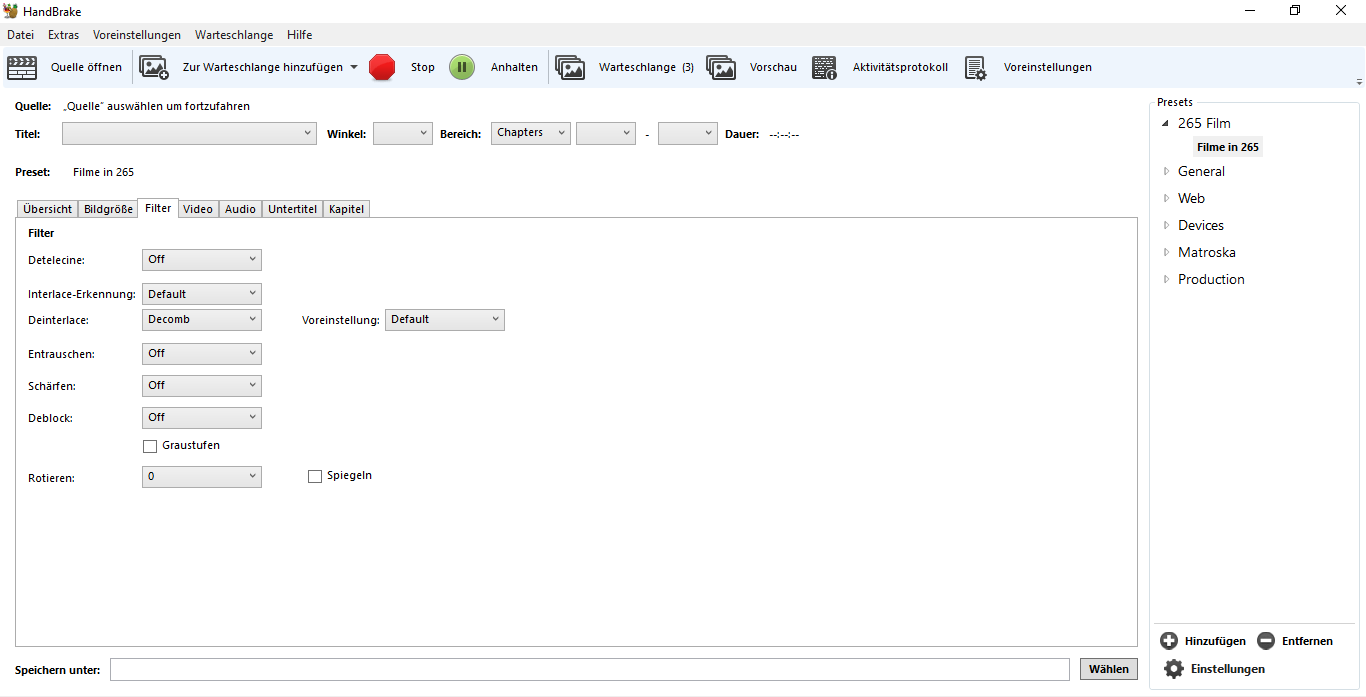Click the minus icon beside Entfernen
Screen dimensions: 1366x697
1266,641
